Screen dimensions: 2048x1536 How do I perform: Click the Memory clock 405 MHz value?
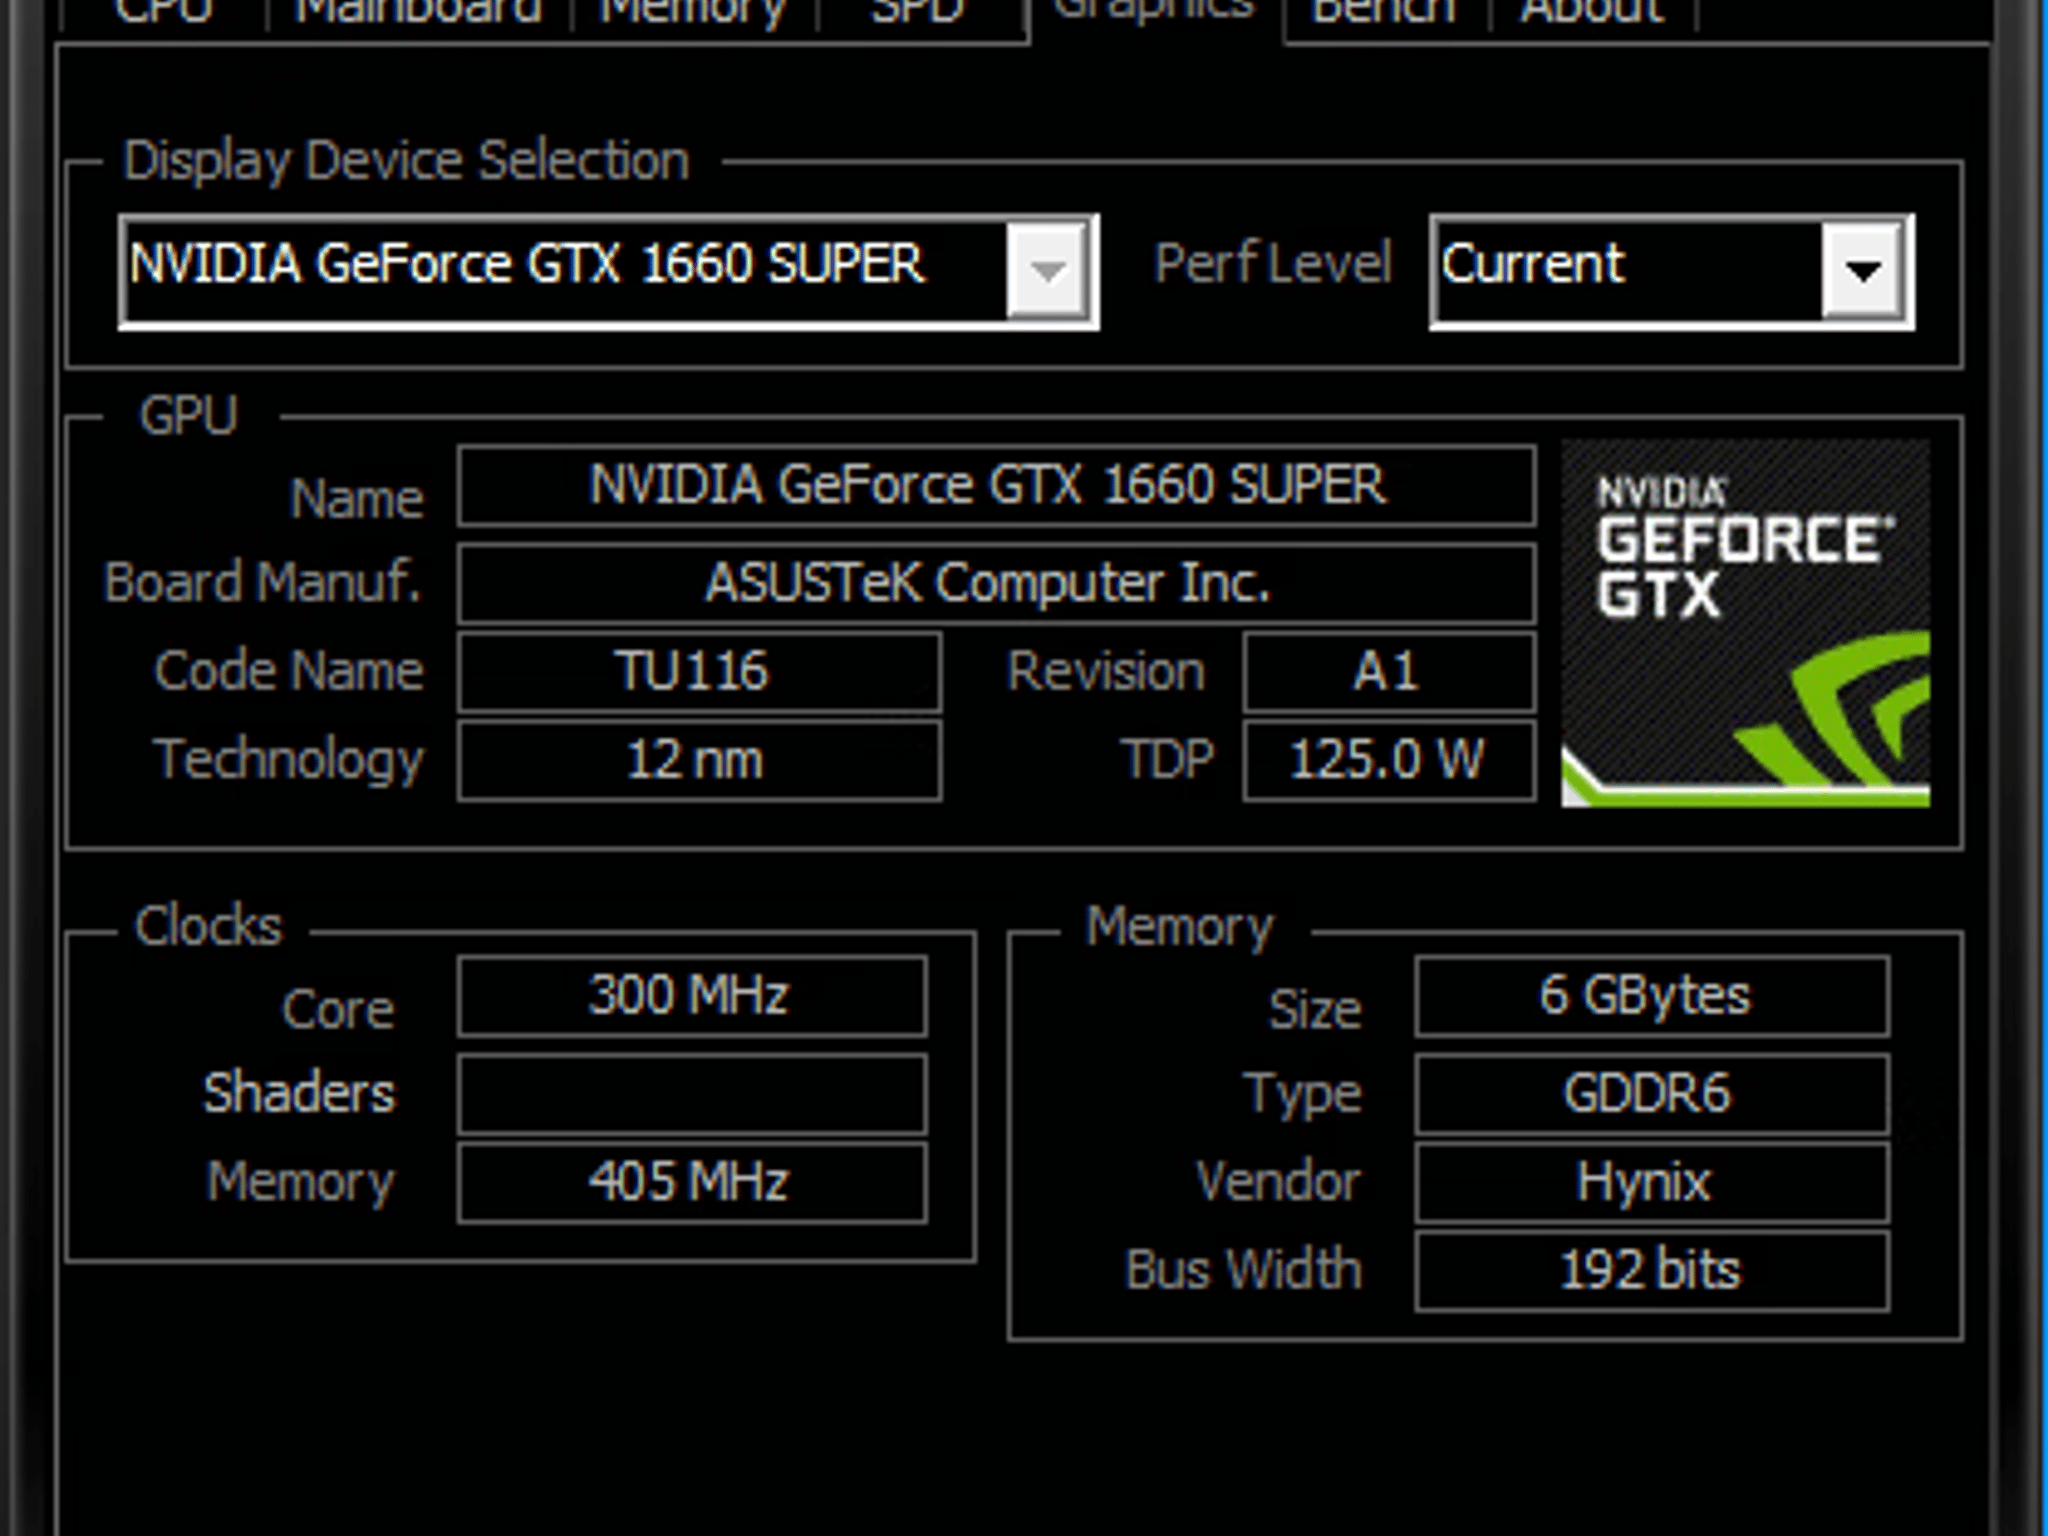pos(692,1182)
